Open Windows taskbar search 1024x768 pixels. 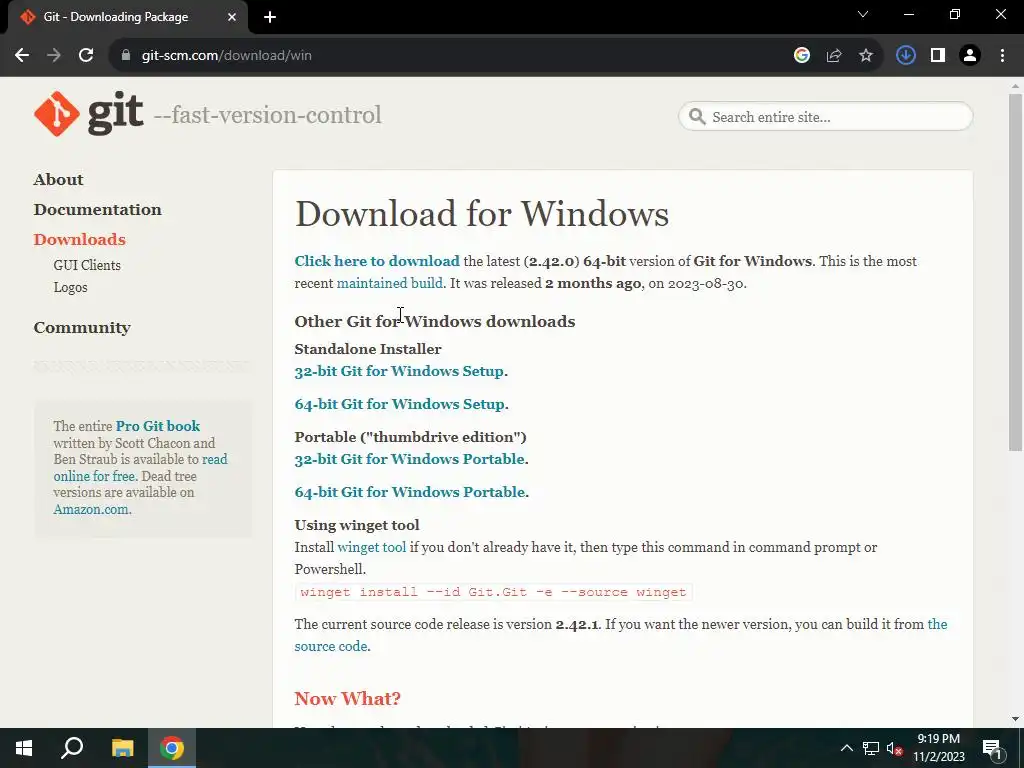pyautogui.click(x=72, y=748)
